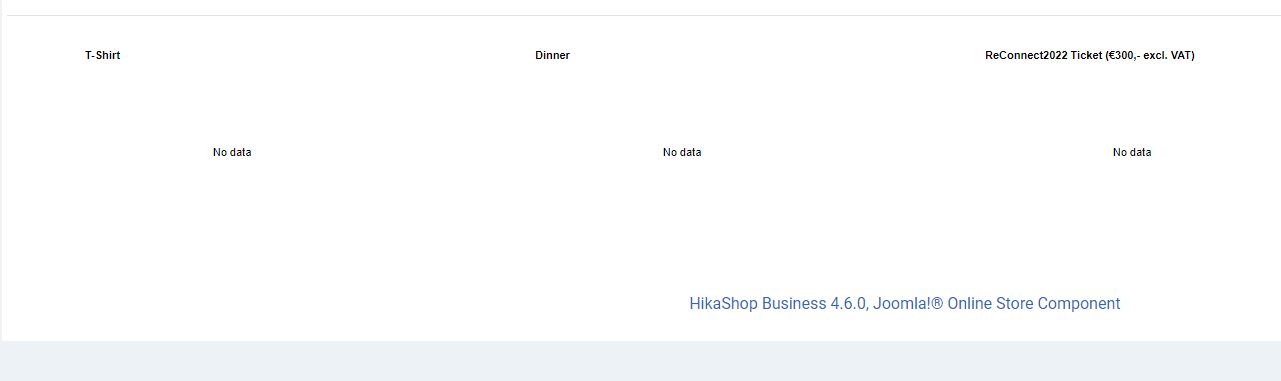Select the No data text under Dinner
Screen dimensions: 1281x381
tap(682, 152)
